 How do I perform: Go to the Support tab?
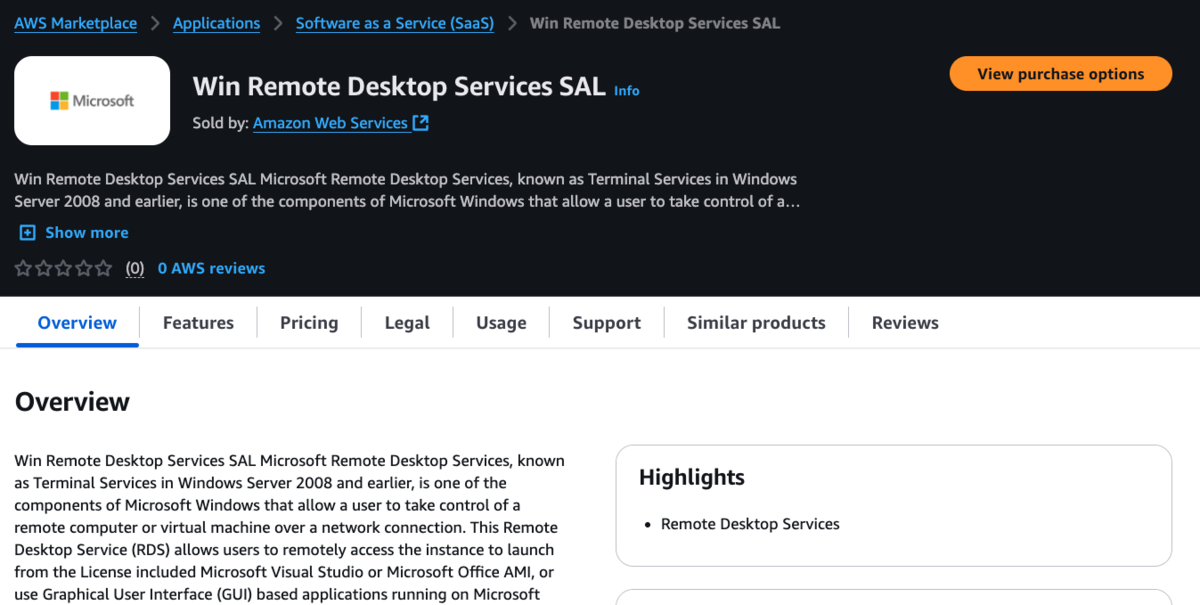(x=606, y=323)
